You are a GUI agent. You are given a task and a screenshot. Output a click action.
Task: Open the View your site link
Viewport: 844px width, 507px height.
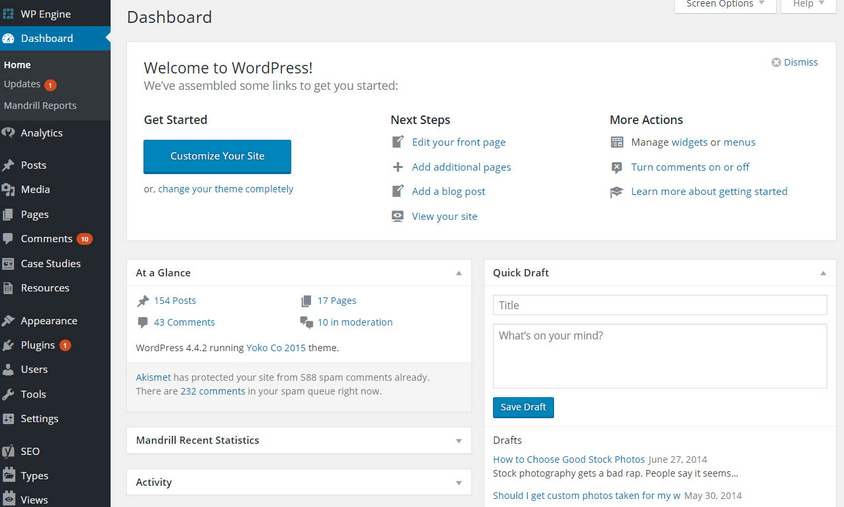[445, 216]
